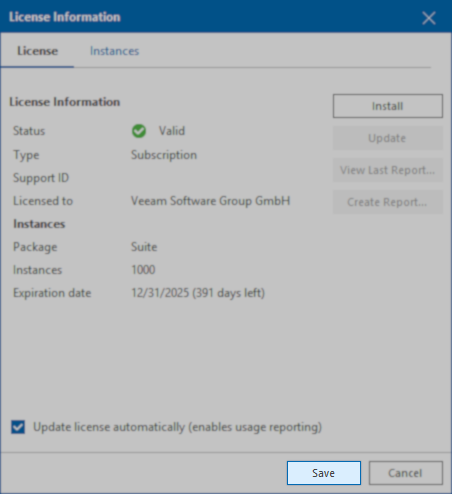452x494 pixels.
Task: Click the green Valid status icon
Action: 139,131
